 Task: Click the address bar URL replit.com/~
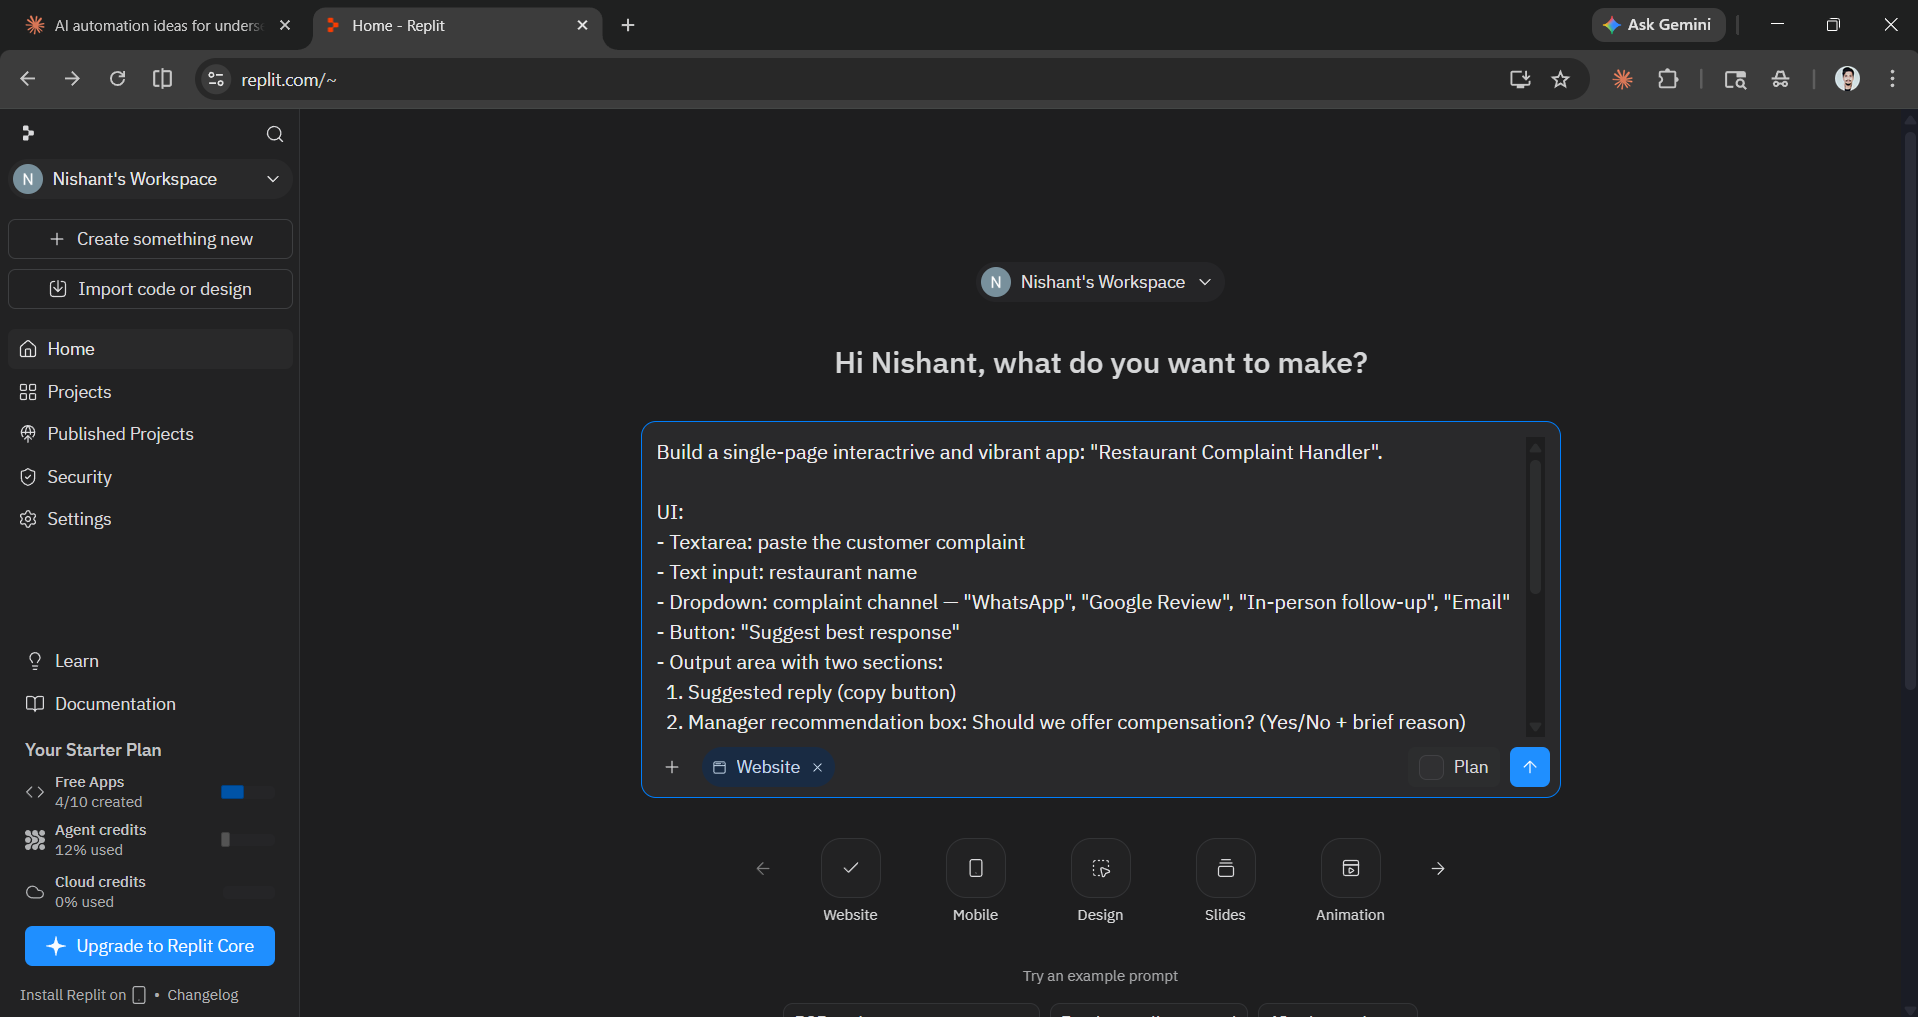[289, 79]
